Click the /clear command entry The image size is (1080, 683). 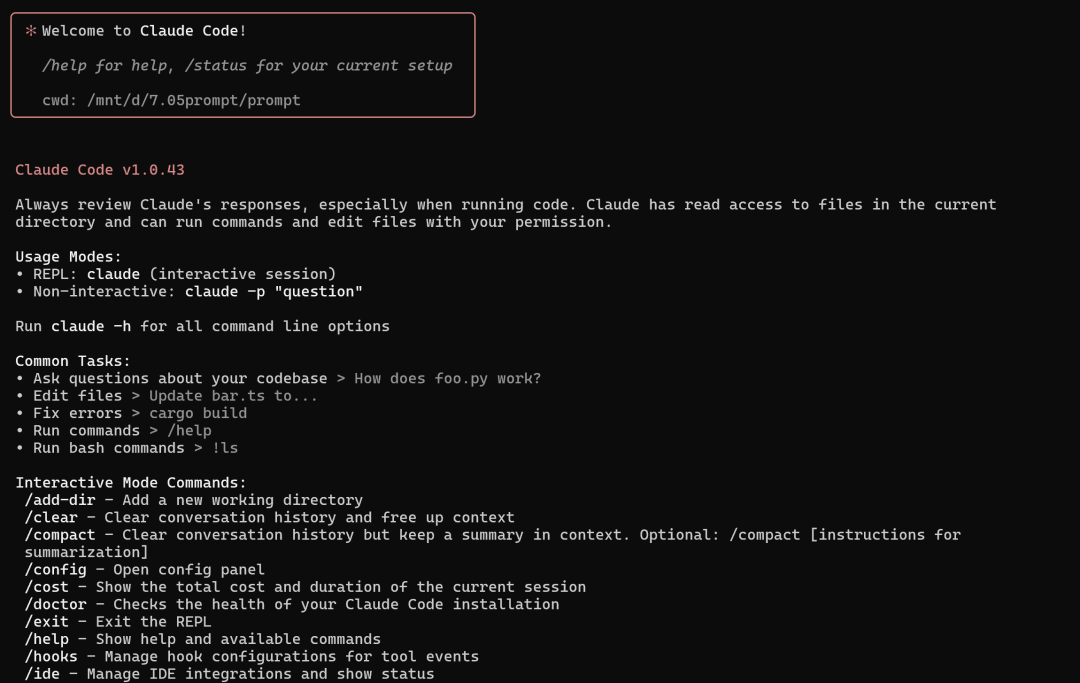point(51,517)
